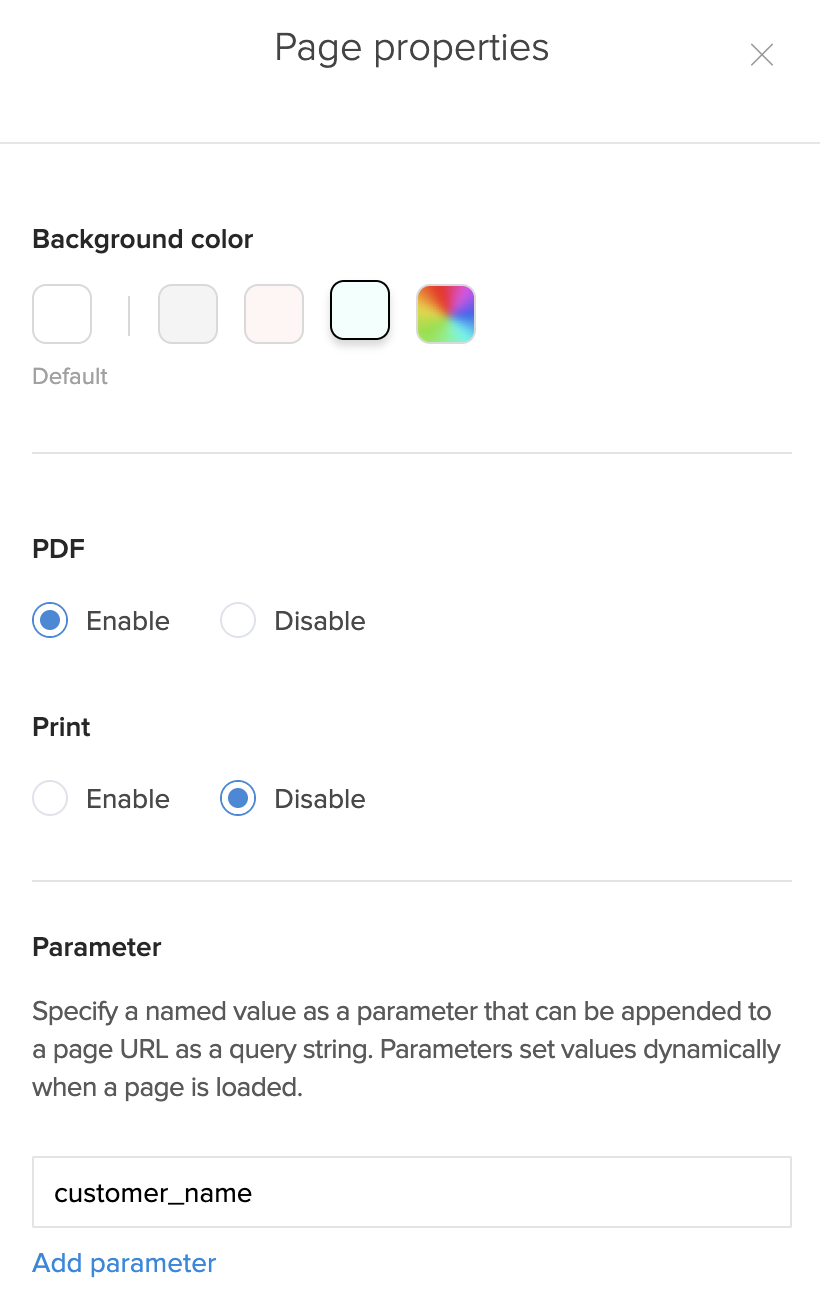Close the Page properties panel

tap(762, 55)
